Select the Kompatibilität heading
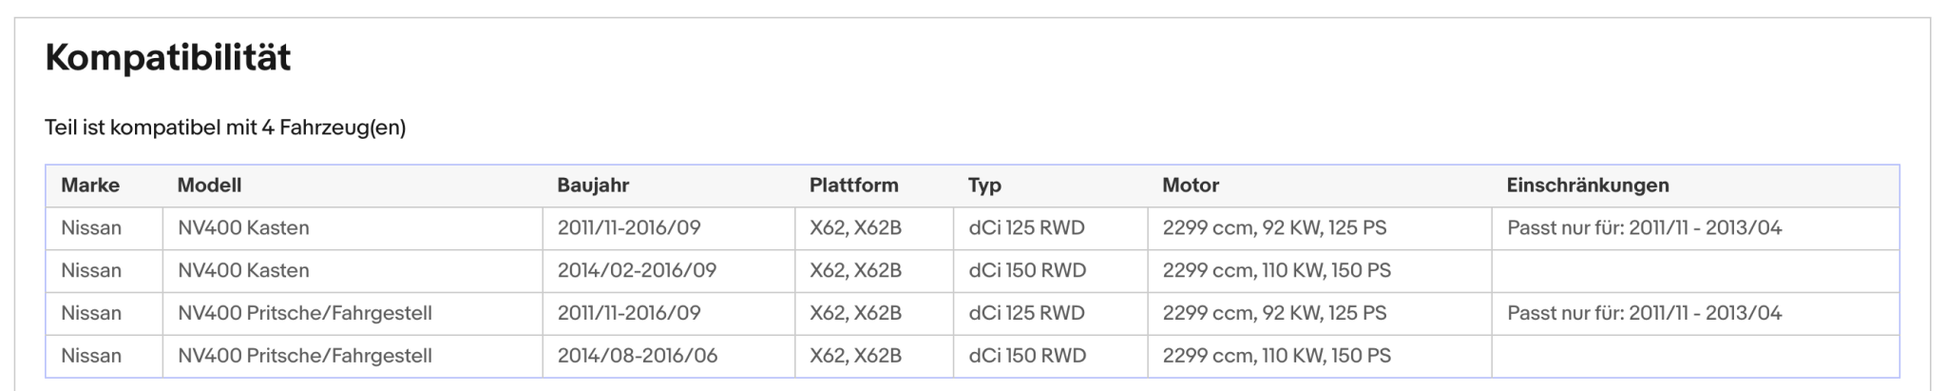The width and height of the screenshot is (1946, 391). click(x=168, y=57)
